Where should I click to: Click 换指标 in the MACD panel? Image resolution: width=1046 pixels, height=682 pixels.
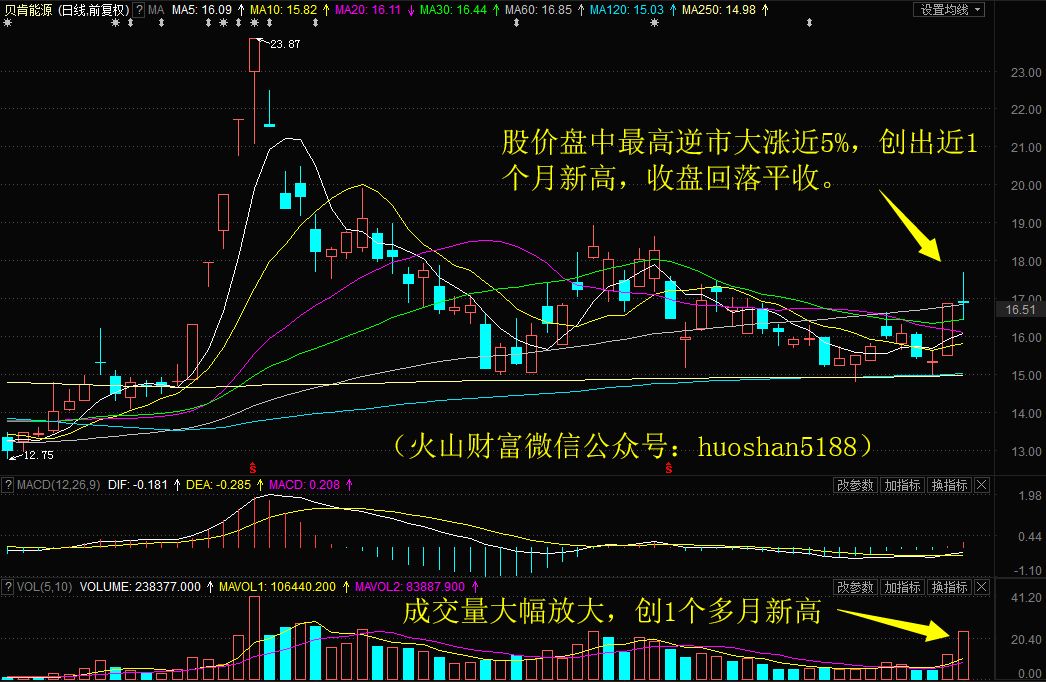(950, 485)
